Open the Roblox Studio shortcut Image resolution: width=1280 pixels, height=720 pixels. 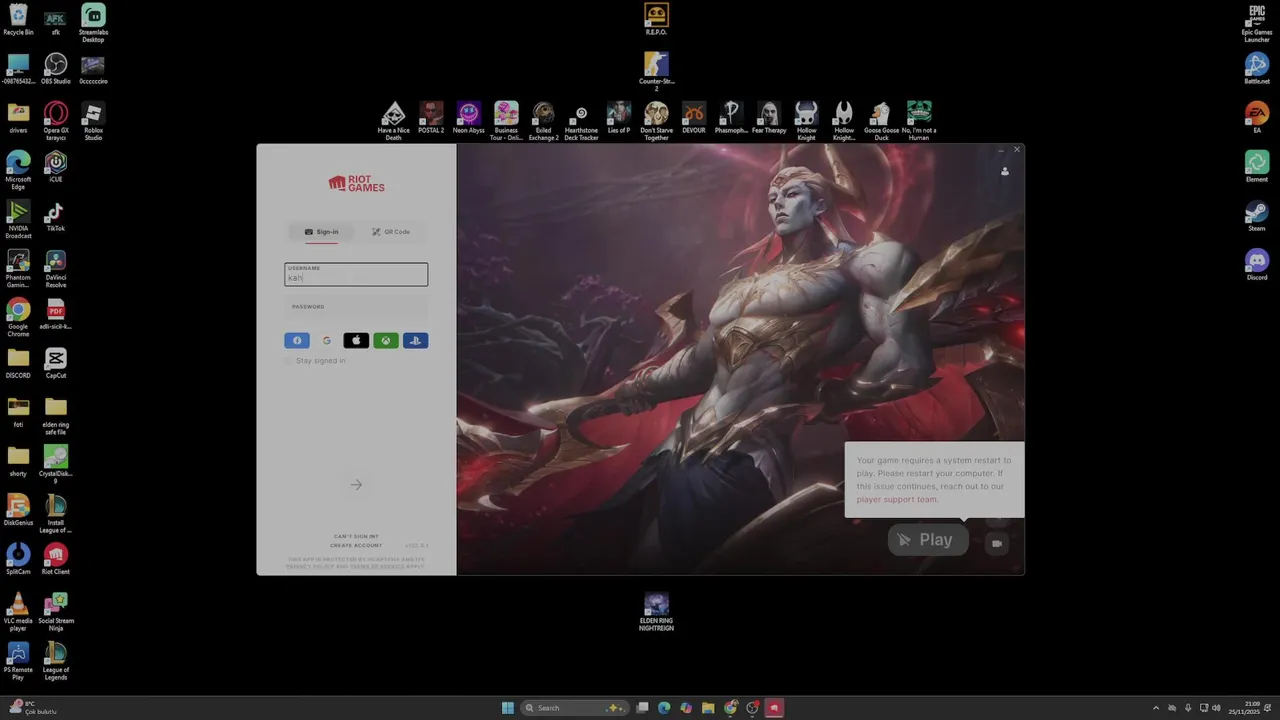click(93, 121)
